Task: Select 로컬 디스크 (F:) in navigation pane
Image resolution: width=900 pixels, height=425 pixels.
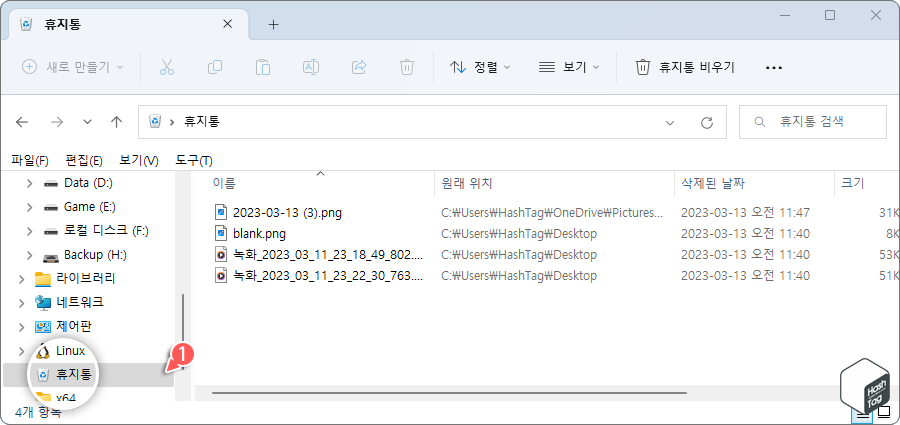Action: pyautogui.click(x=106, y=231)
